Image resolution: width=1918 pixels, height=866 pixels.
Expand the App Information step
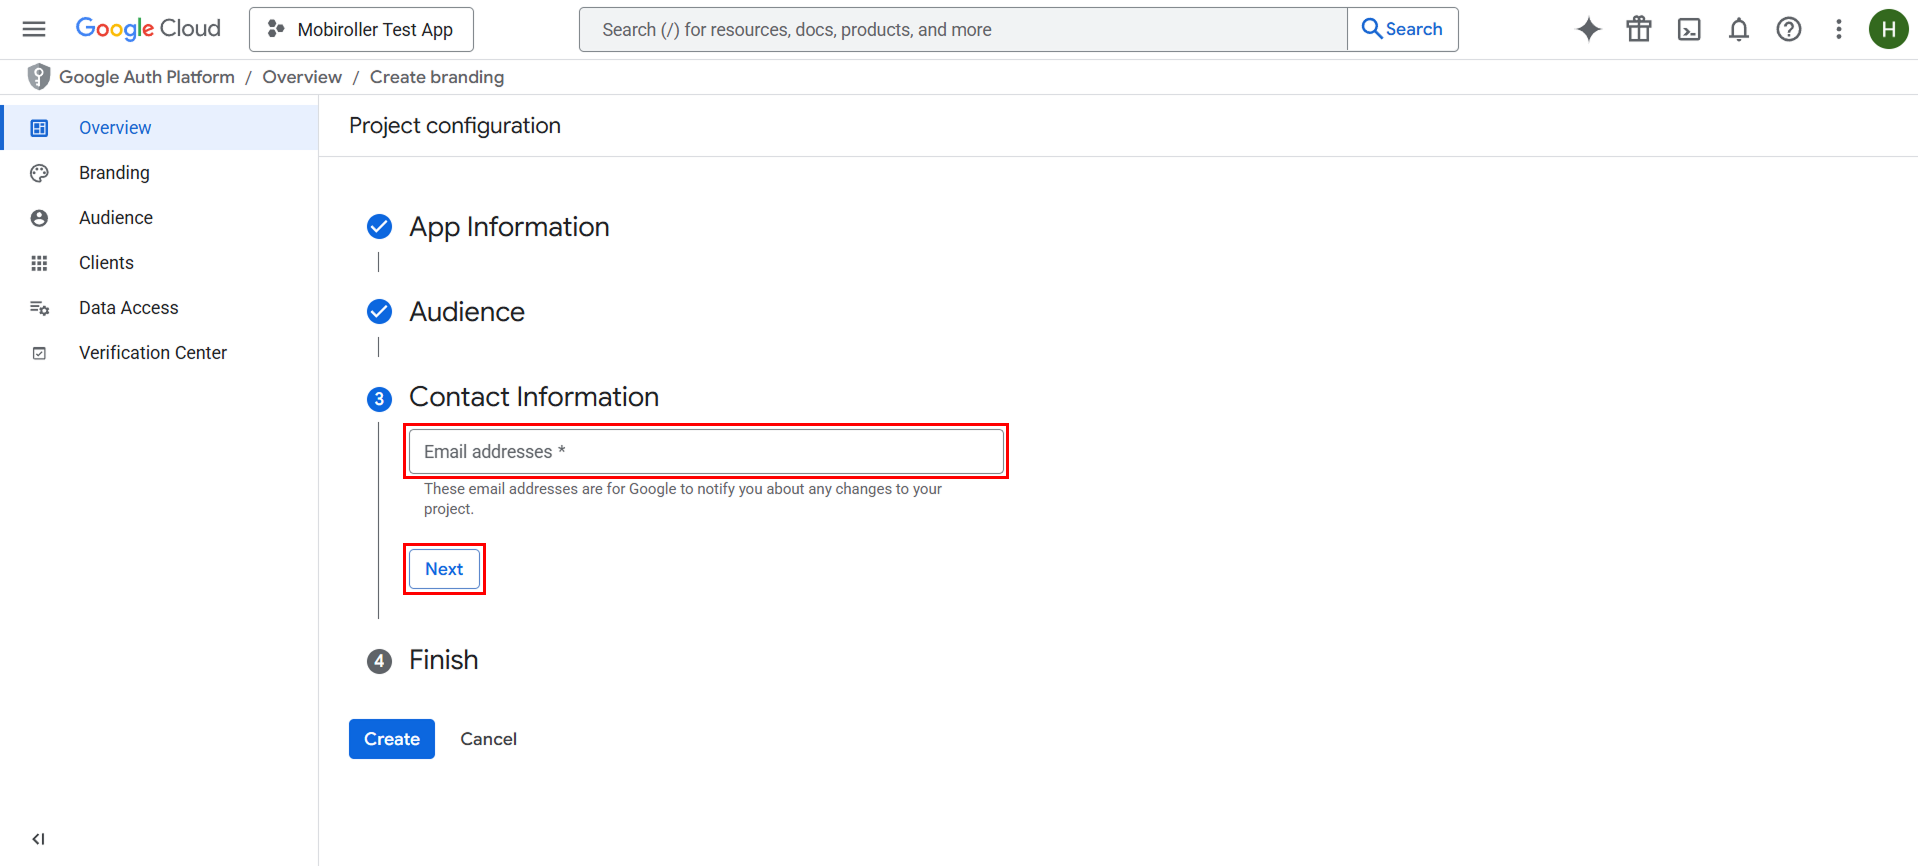click(509, 227)
